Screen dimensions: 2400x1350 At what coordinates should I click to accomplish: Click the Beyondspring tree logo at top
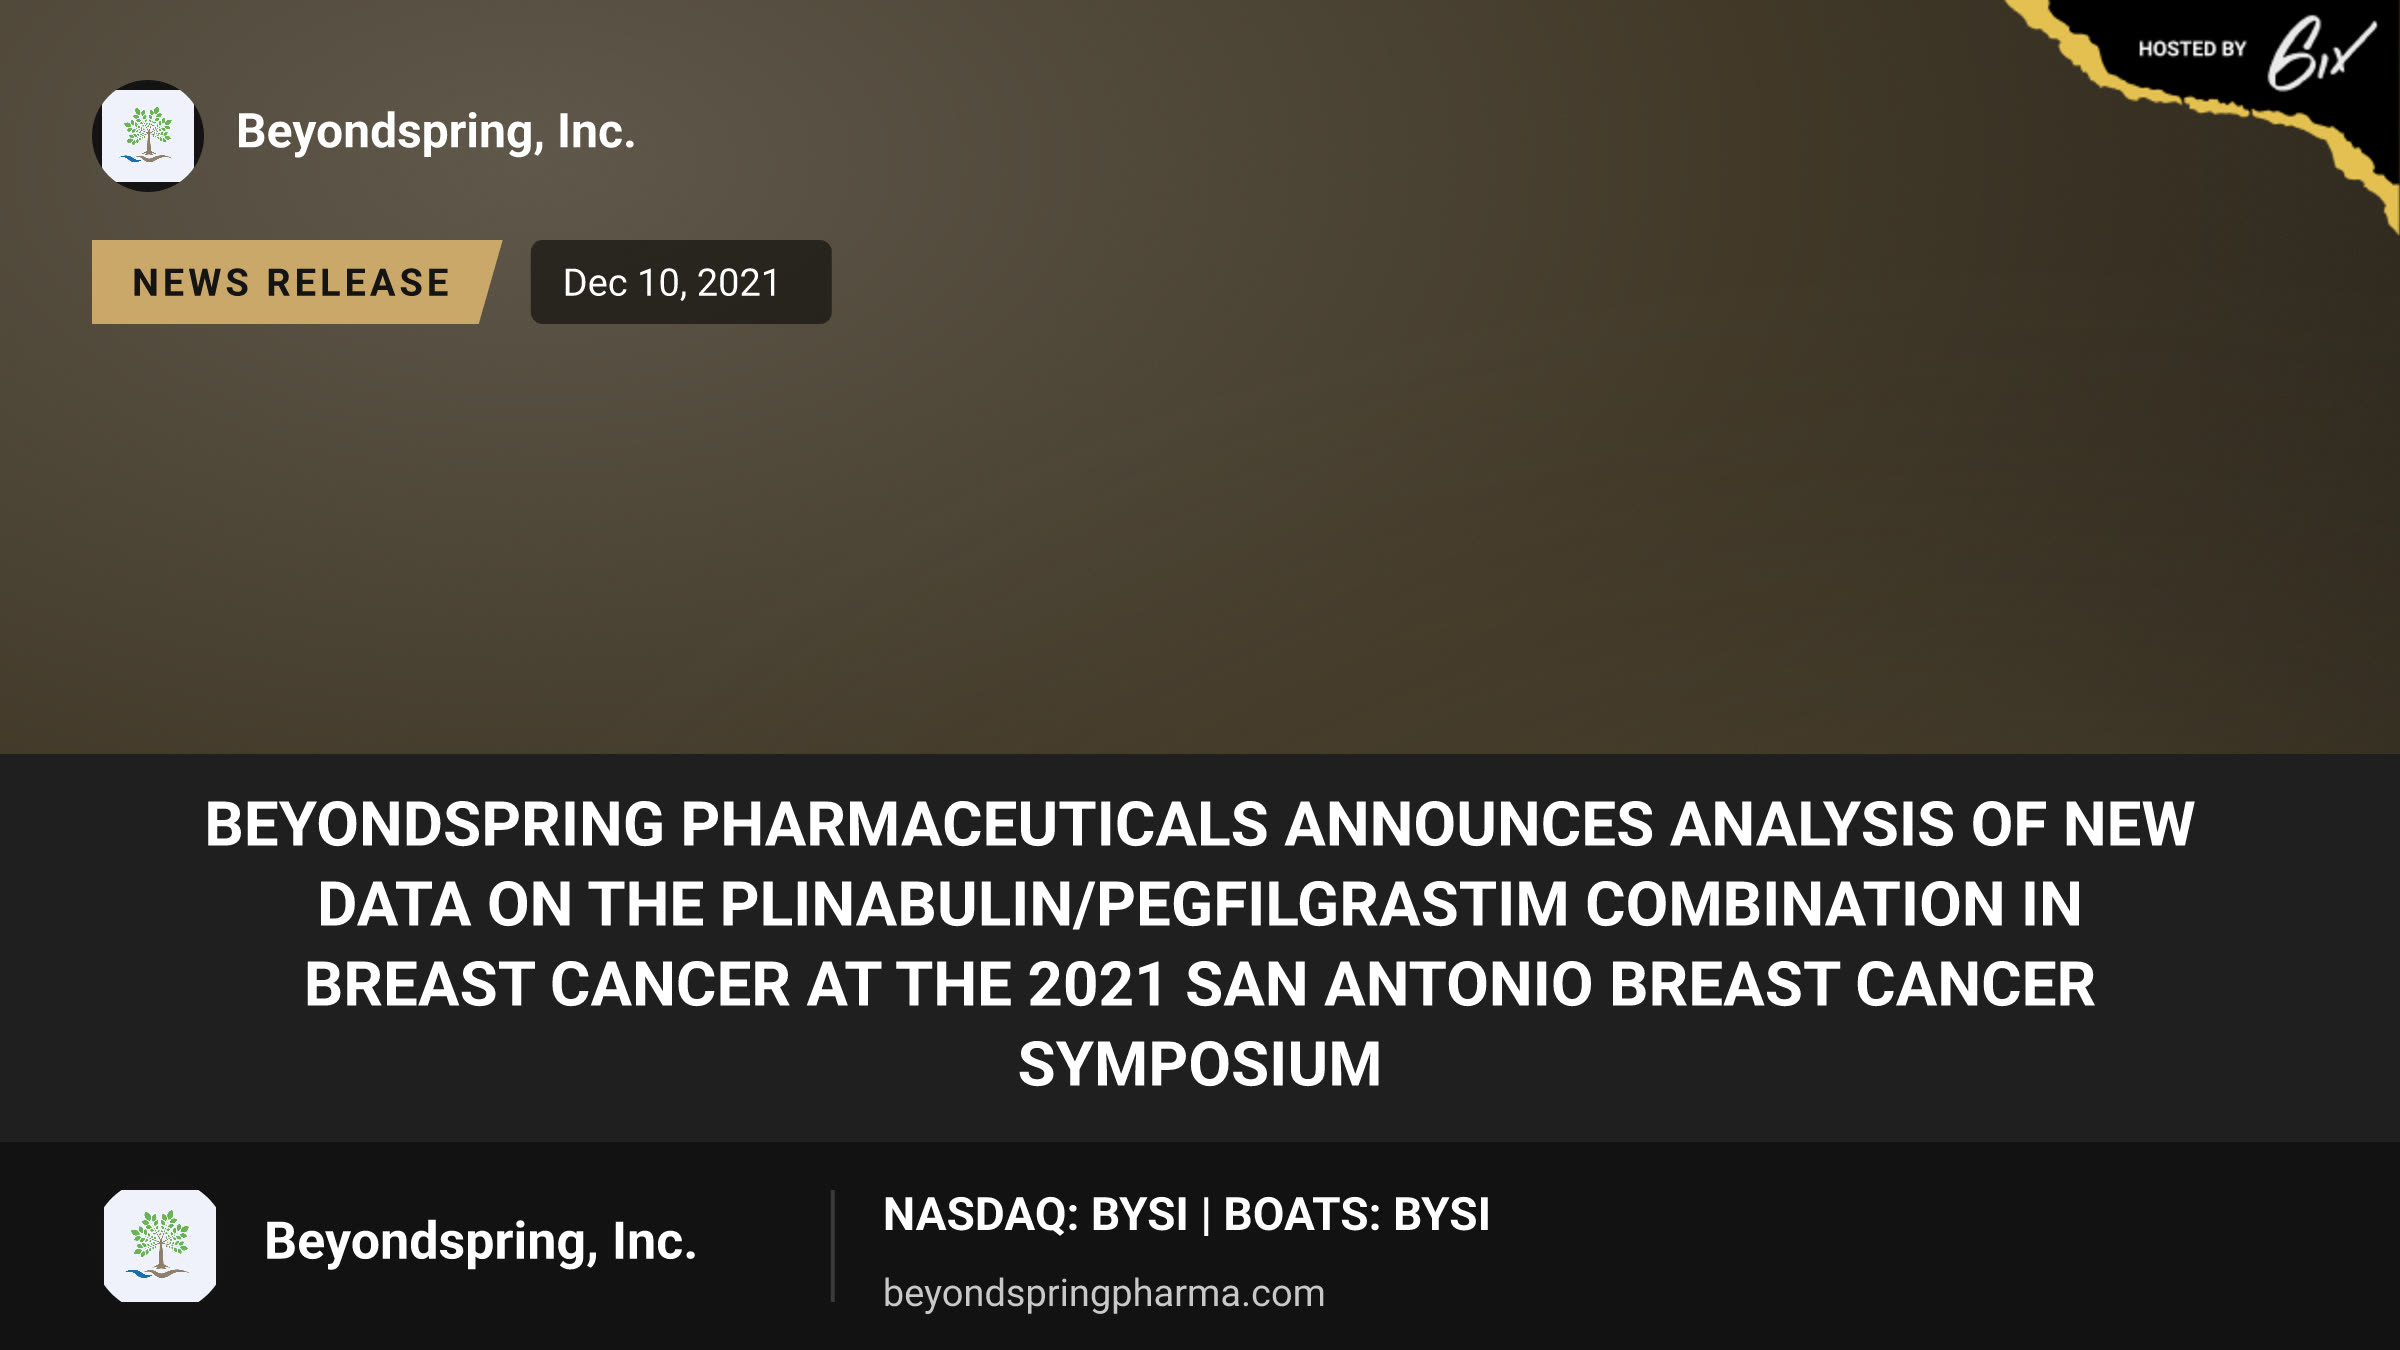coord(148,136)
